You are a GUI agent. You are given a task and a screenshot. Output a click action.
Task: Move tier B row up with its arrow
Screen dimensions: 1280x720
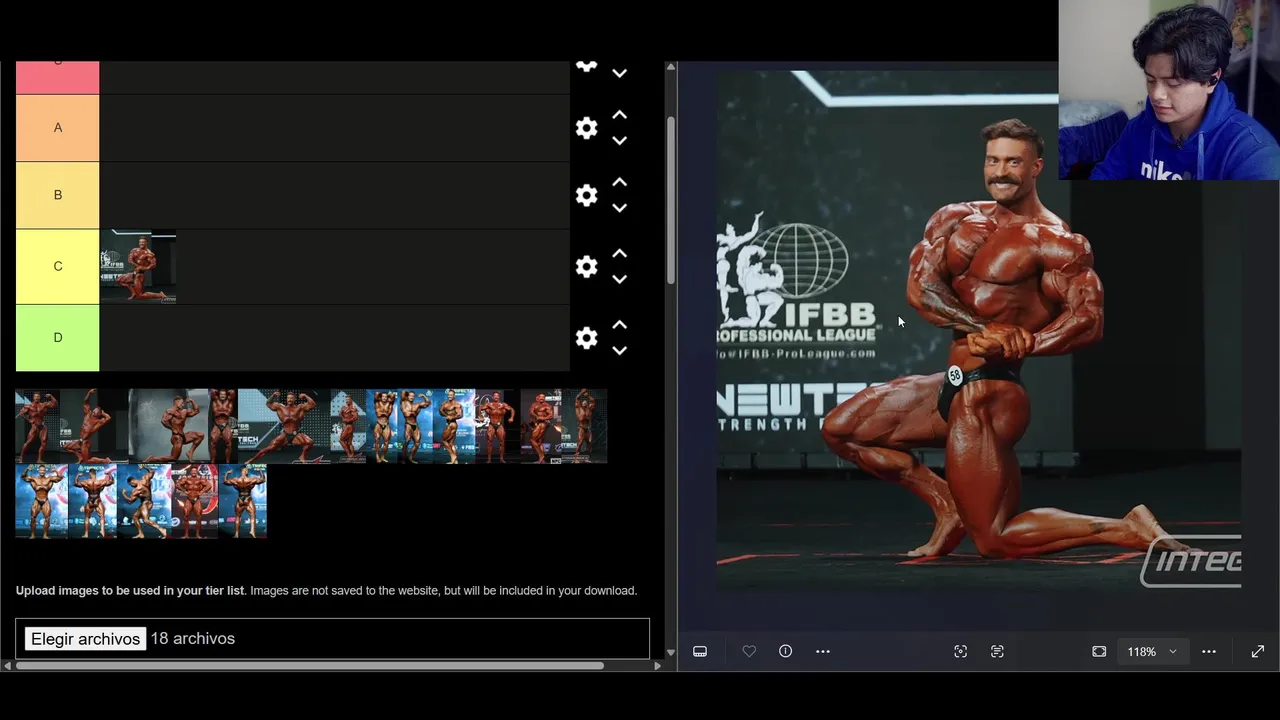[619, 182]
